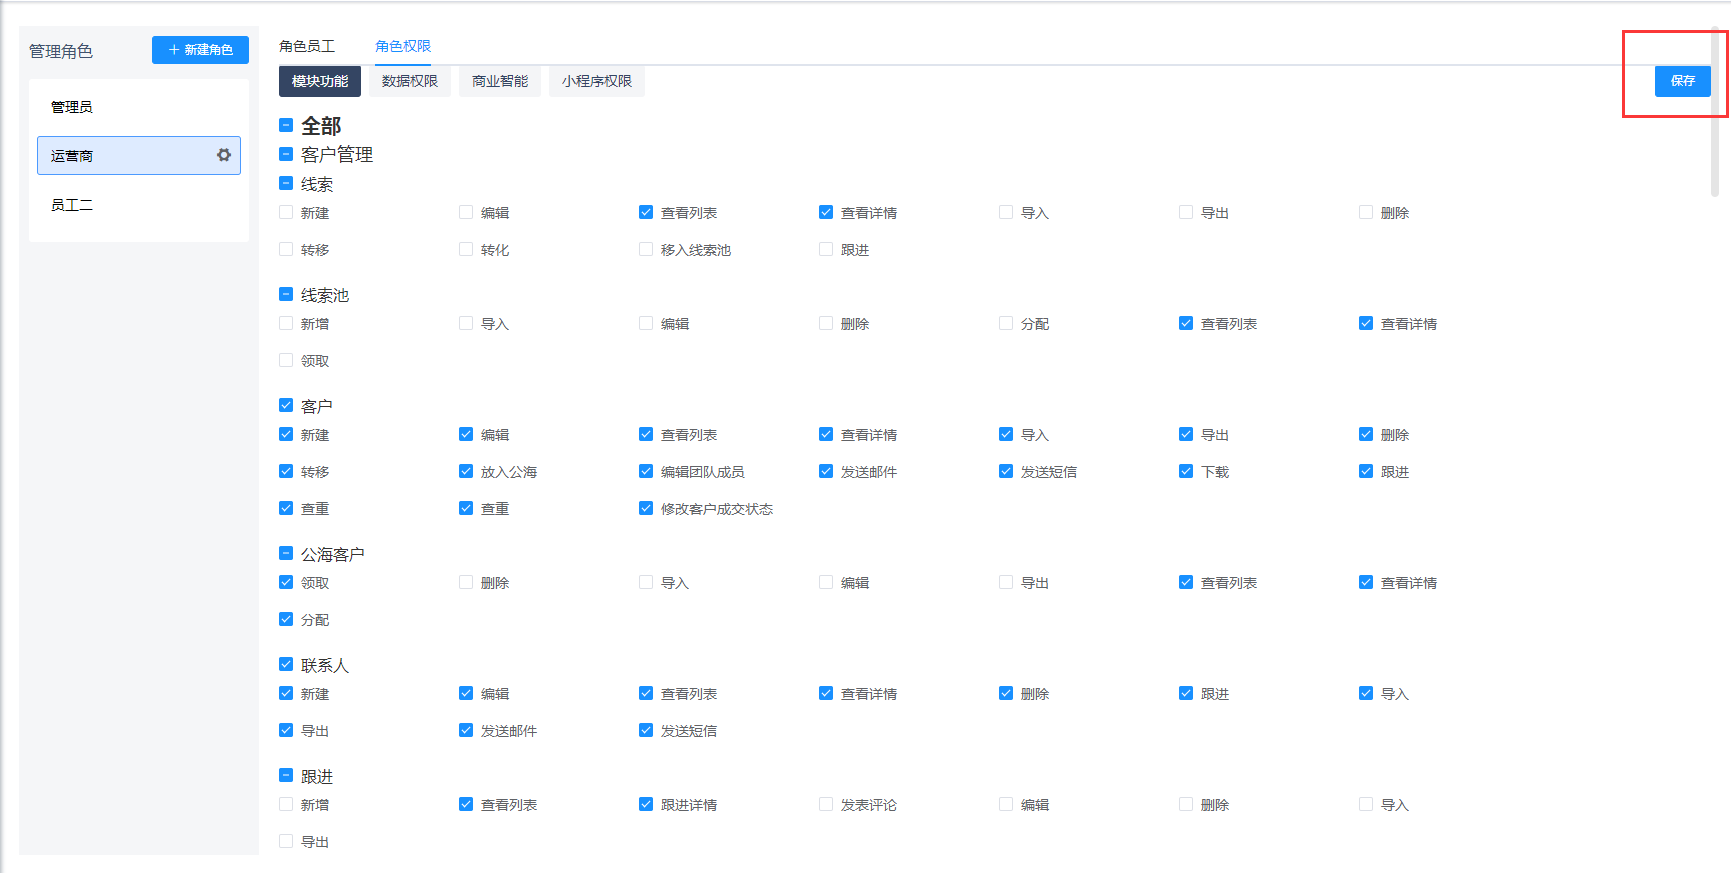Toggle the 线索 section checkbox
This screenshot has height=873, width=1731.
click(286, 184)
